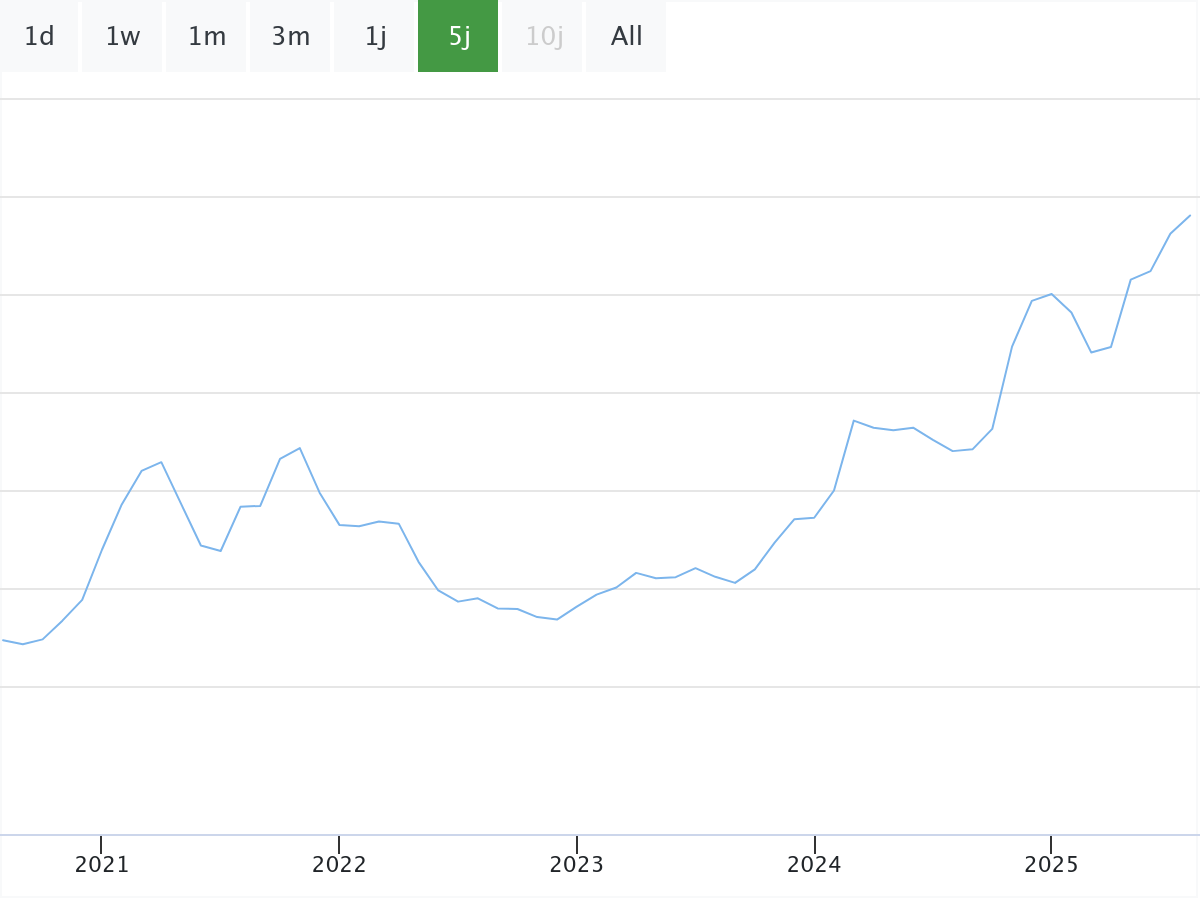Show All available chart history
Image resolution: width=1200 pixels, height=900 pixels.
[627, 37]
